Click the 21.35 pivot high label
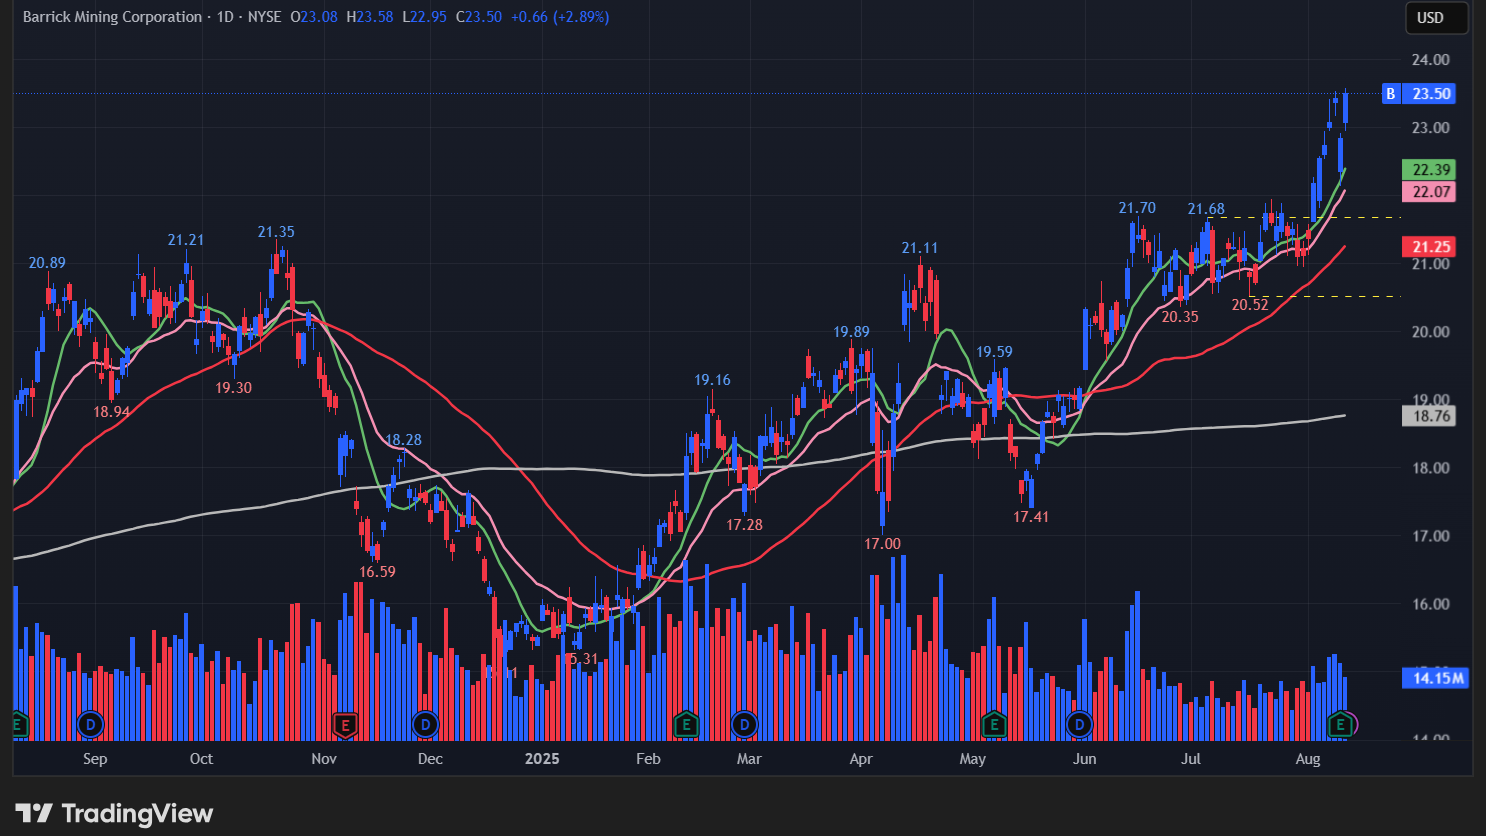Viewport: 1486px width, 836px height. (276, 232)
